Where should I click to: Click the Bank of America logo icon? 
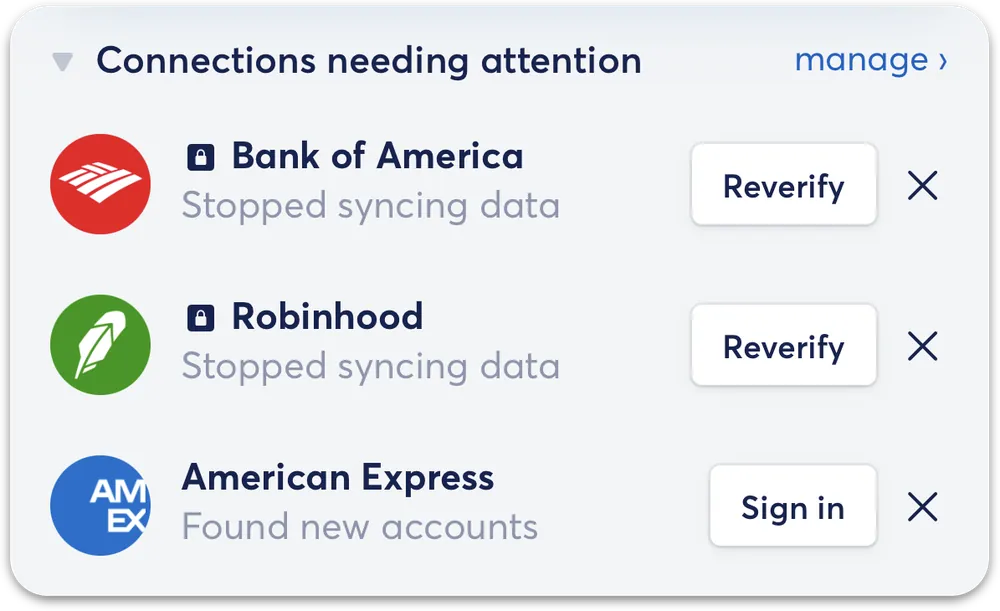[x=101, y=184]
